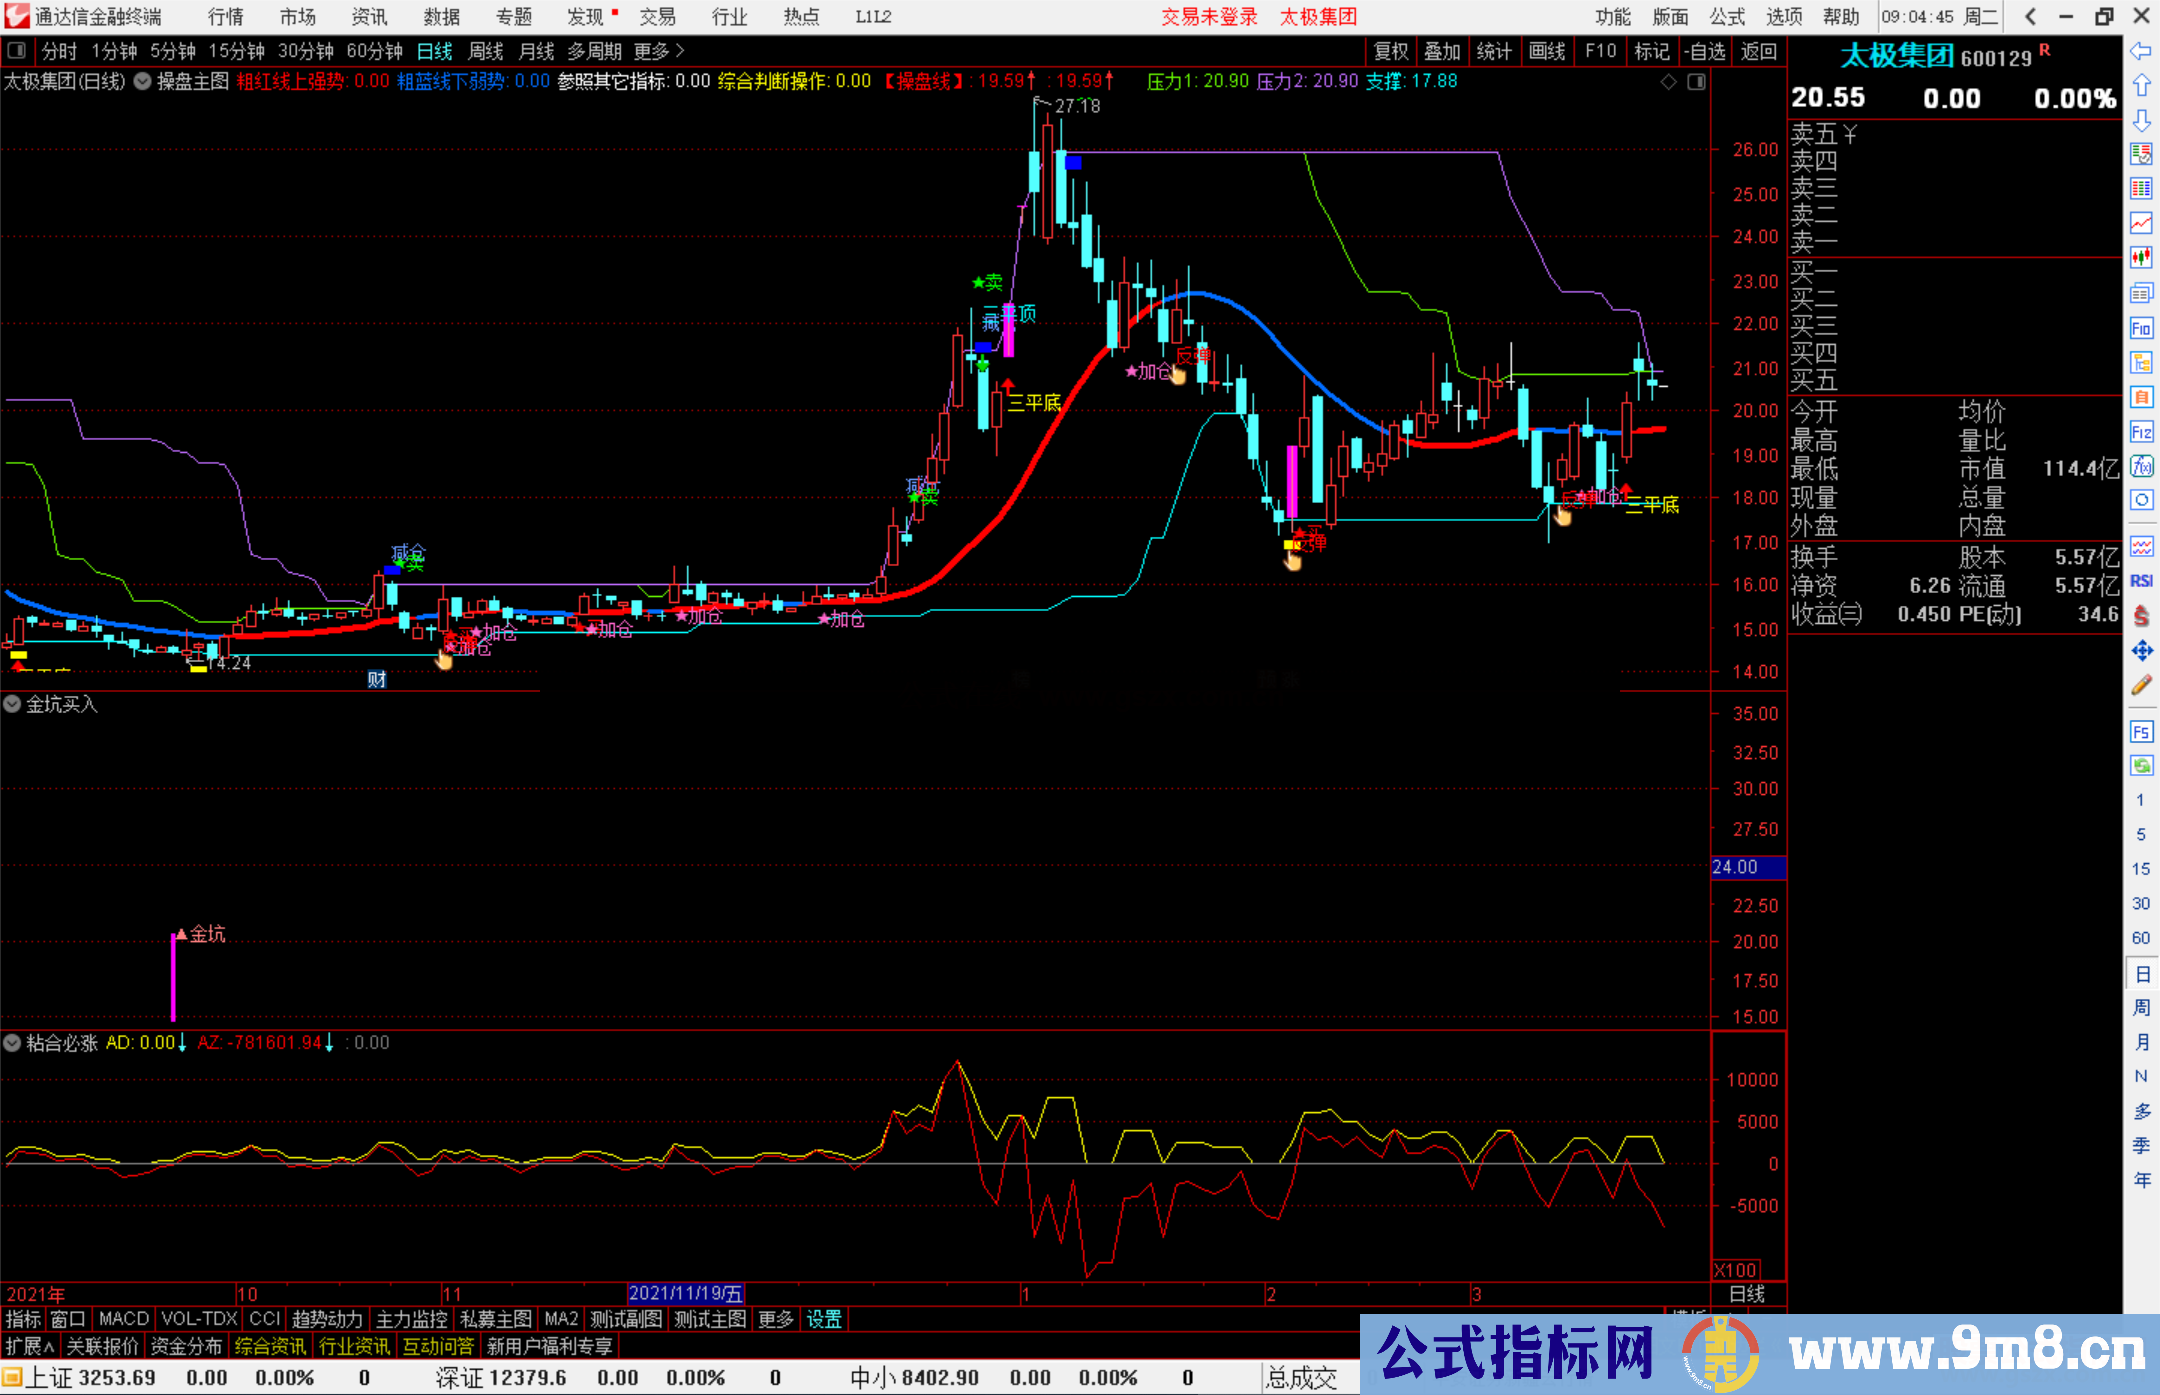2160x1395 pixels.
Task: Open 更多 indicators option in bottom bar
Action: click(x=775, y=1319)
